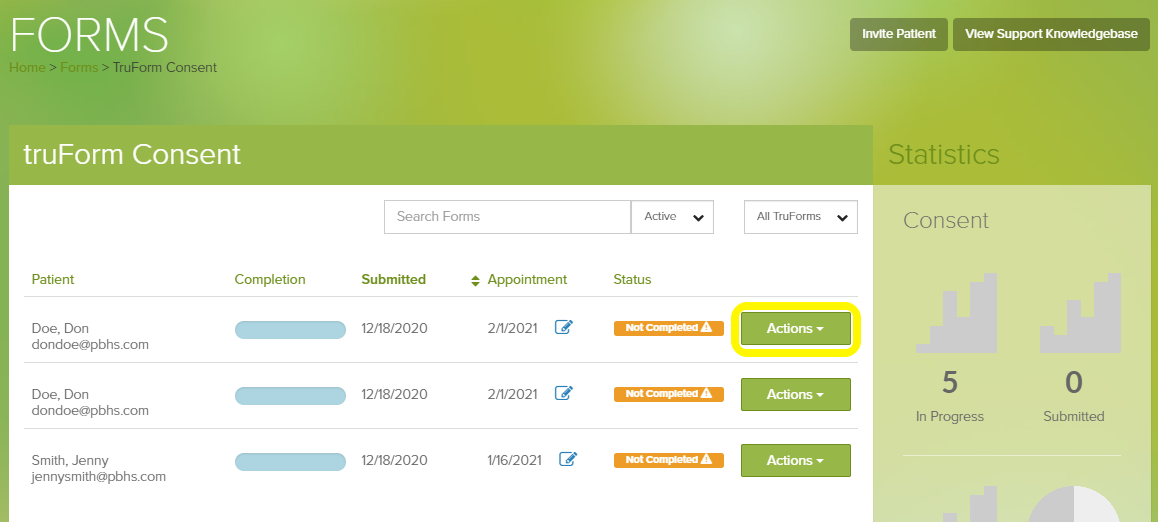The image size is (1158, 522).
Task: Click Not Completed status badge in first row
Action: tap(668, 328)
